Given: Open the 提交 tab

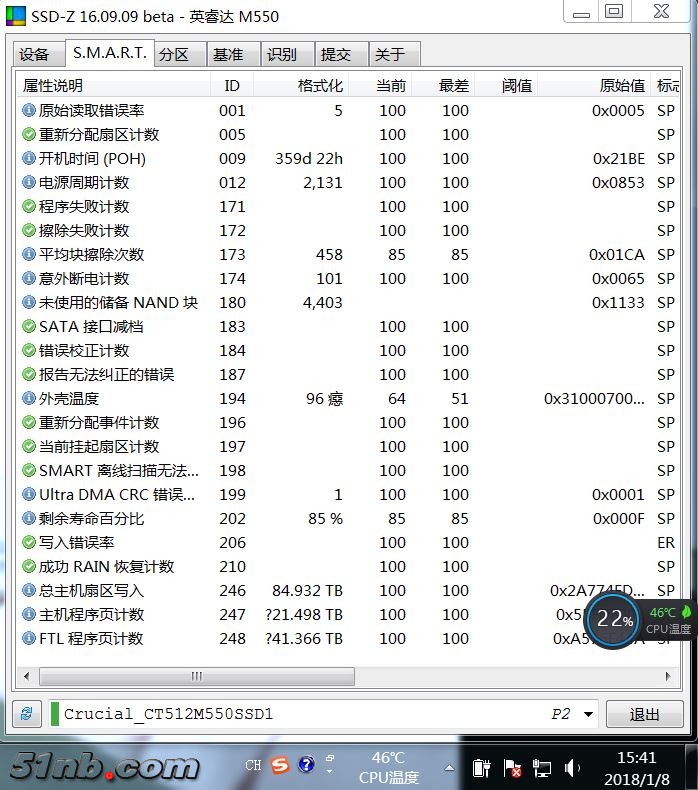Looking at the screenshot, I should click(342, 54).
